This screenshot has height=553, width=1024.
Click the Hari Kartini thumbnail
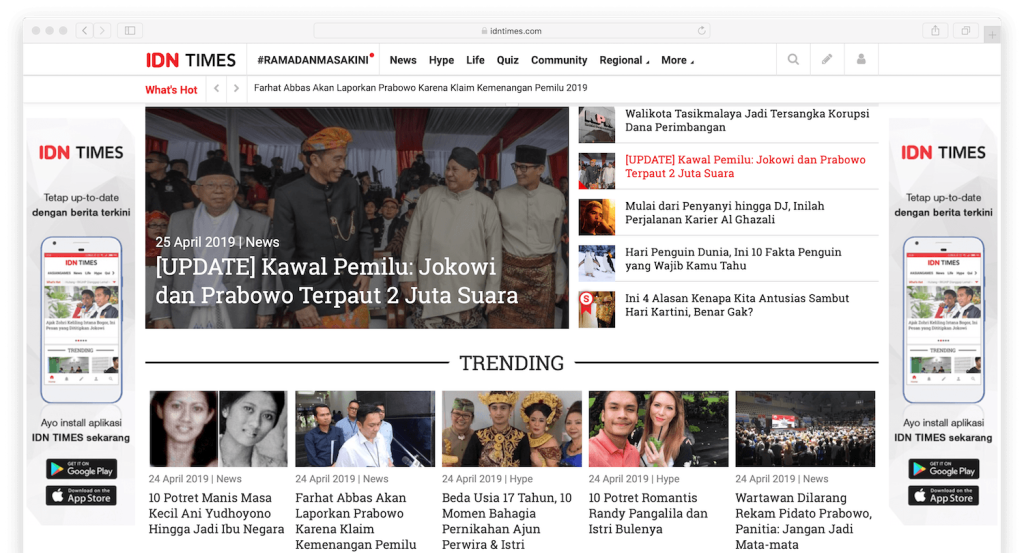[x=596, y=309]
